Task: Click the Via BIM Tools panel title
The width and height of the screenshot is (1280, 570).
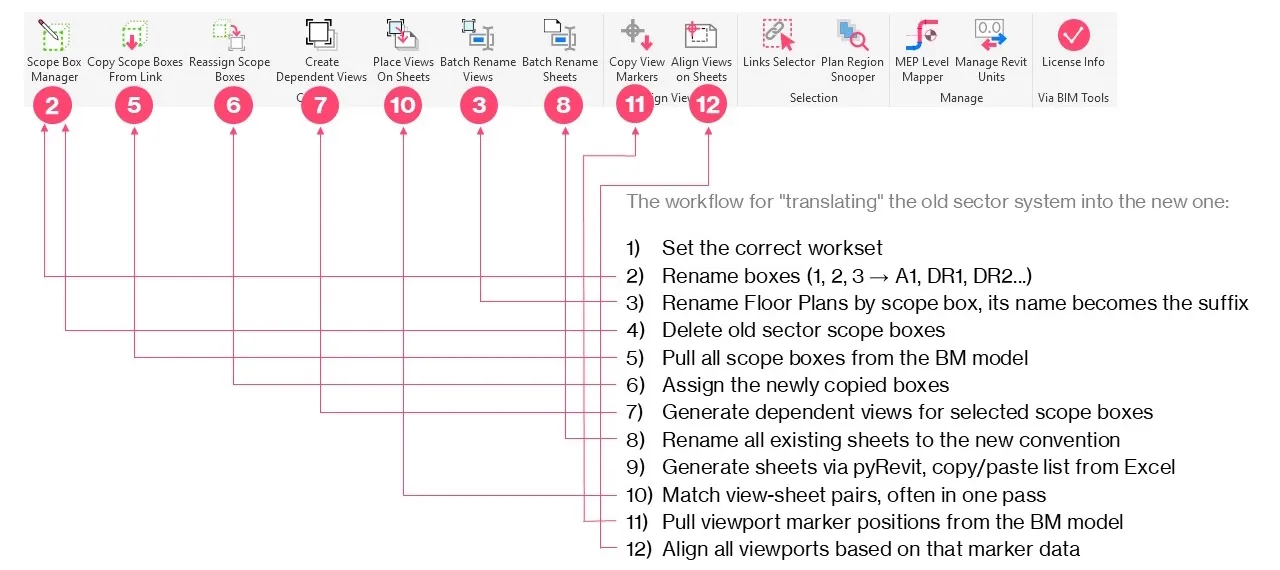Action: tap(1074, 98)
